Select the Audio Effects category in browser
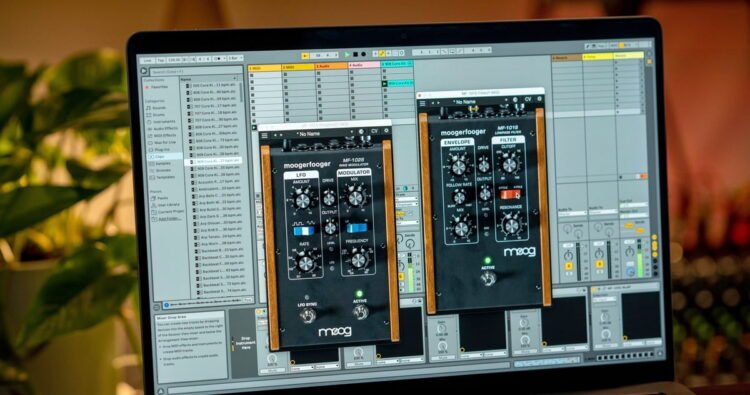 [x=164, y=128]
